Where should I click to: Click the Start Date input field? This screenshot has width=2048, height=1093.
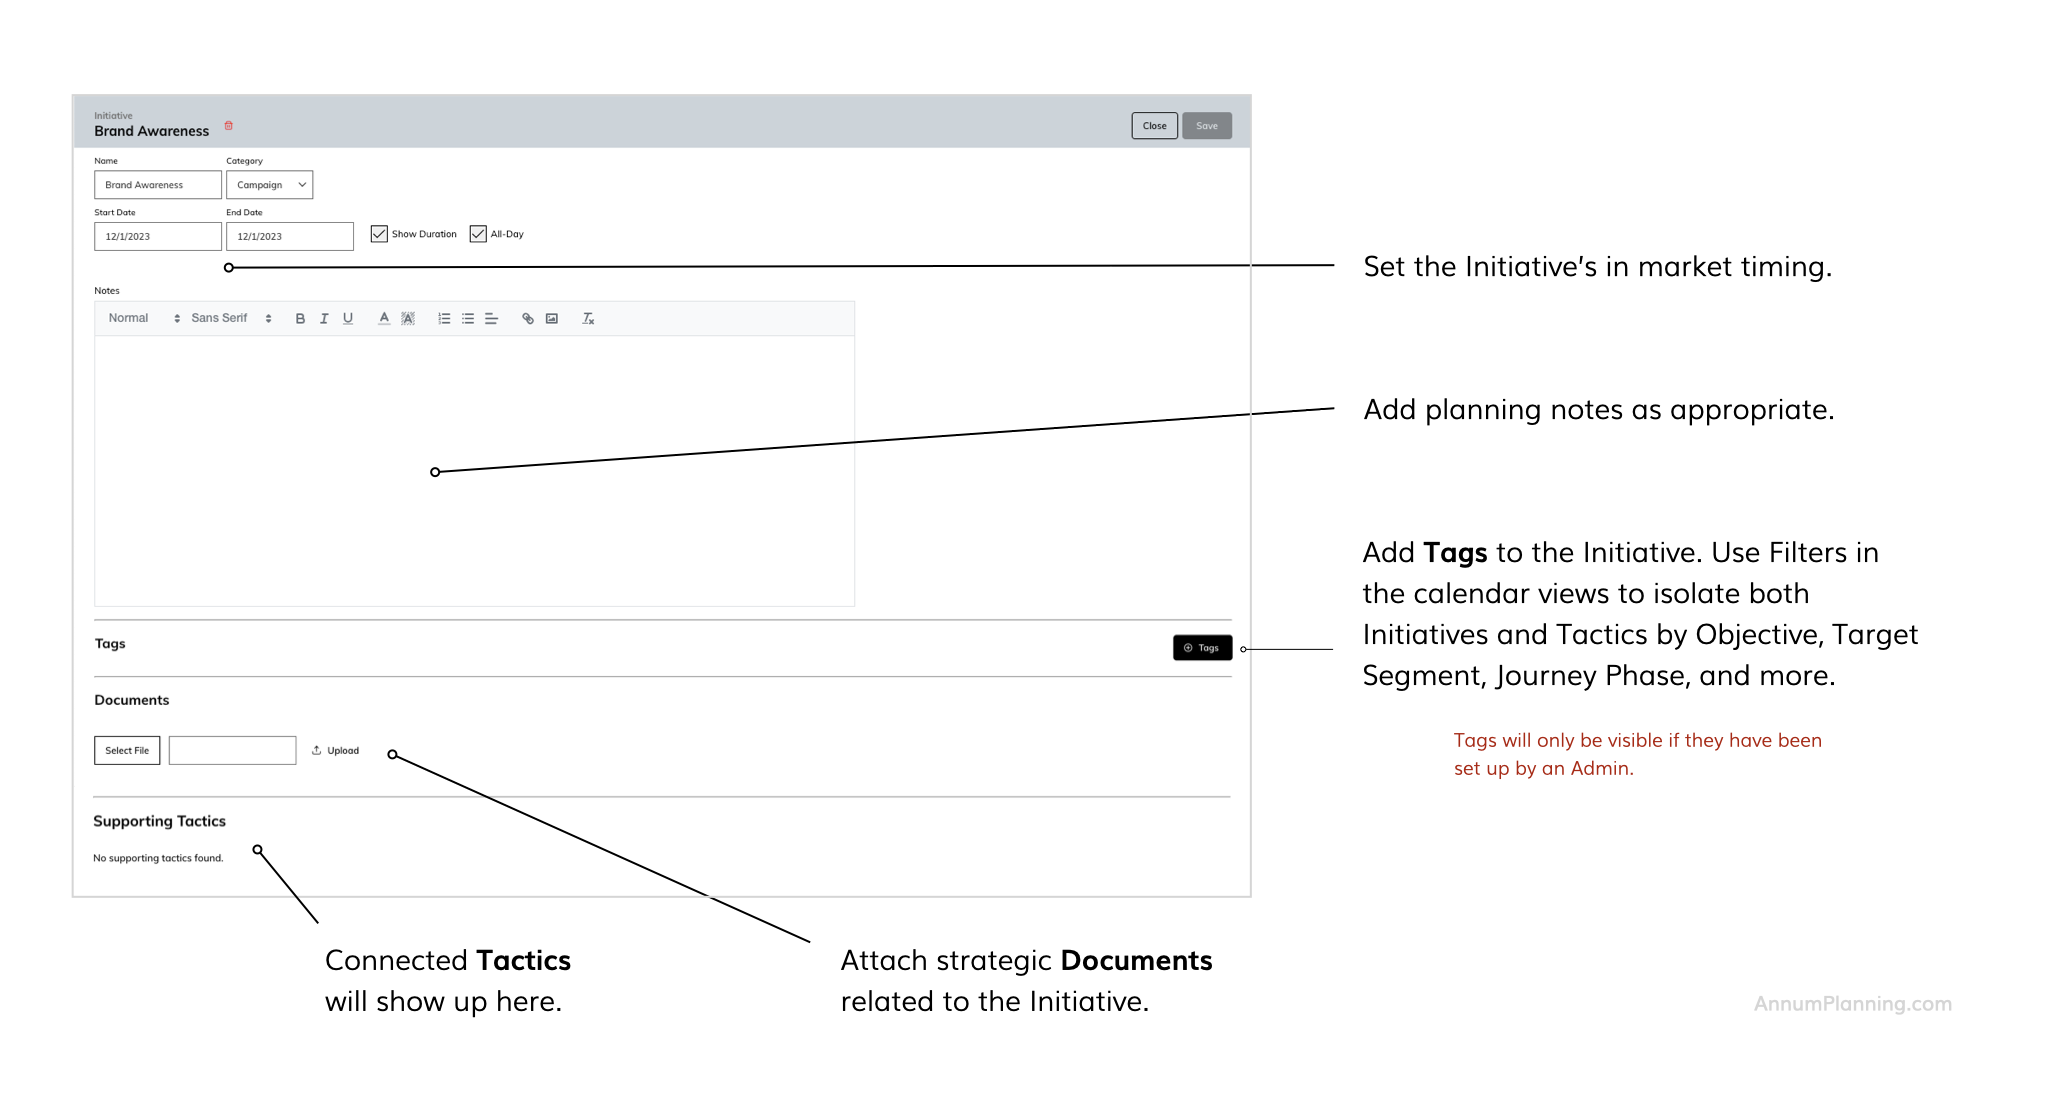coord(158,237)
